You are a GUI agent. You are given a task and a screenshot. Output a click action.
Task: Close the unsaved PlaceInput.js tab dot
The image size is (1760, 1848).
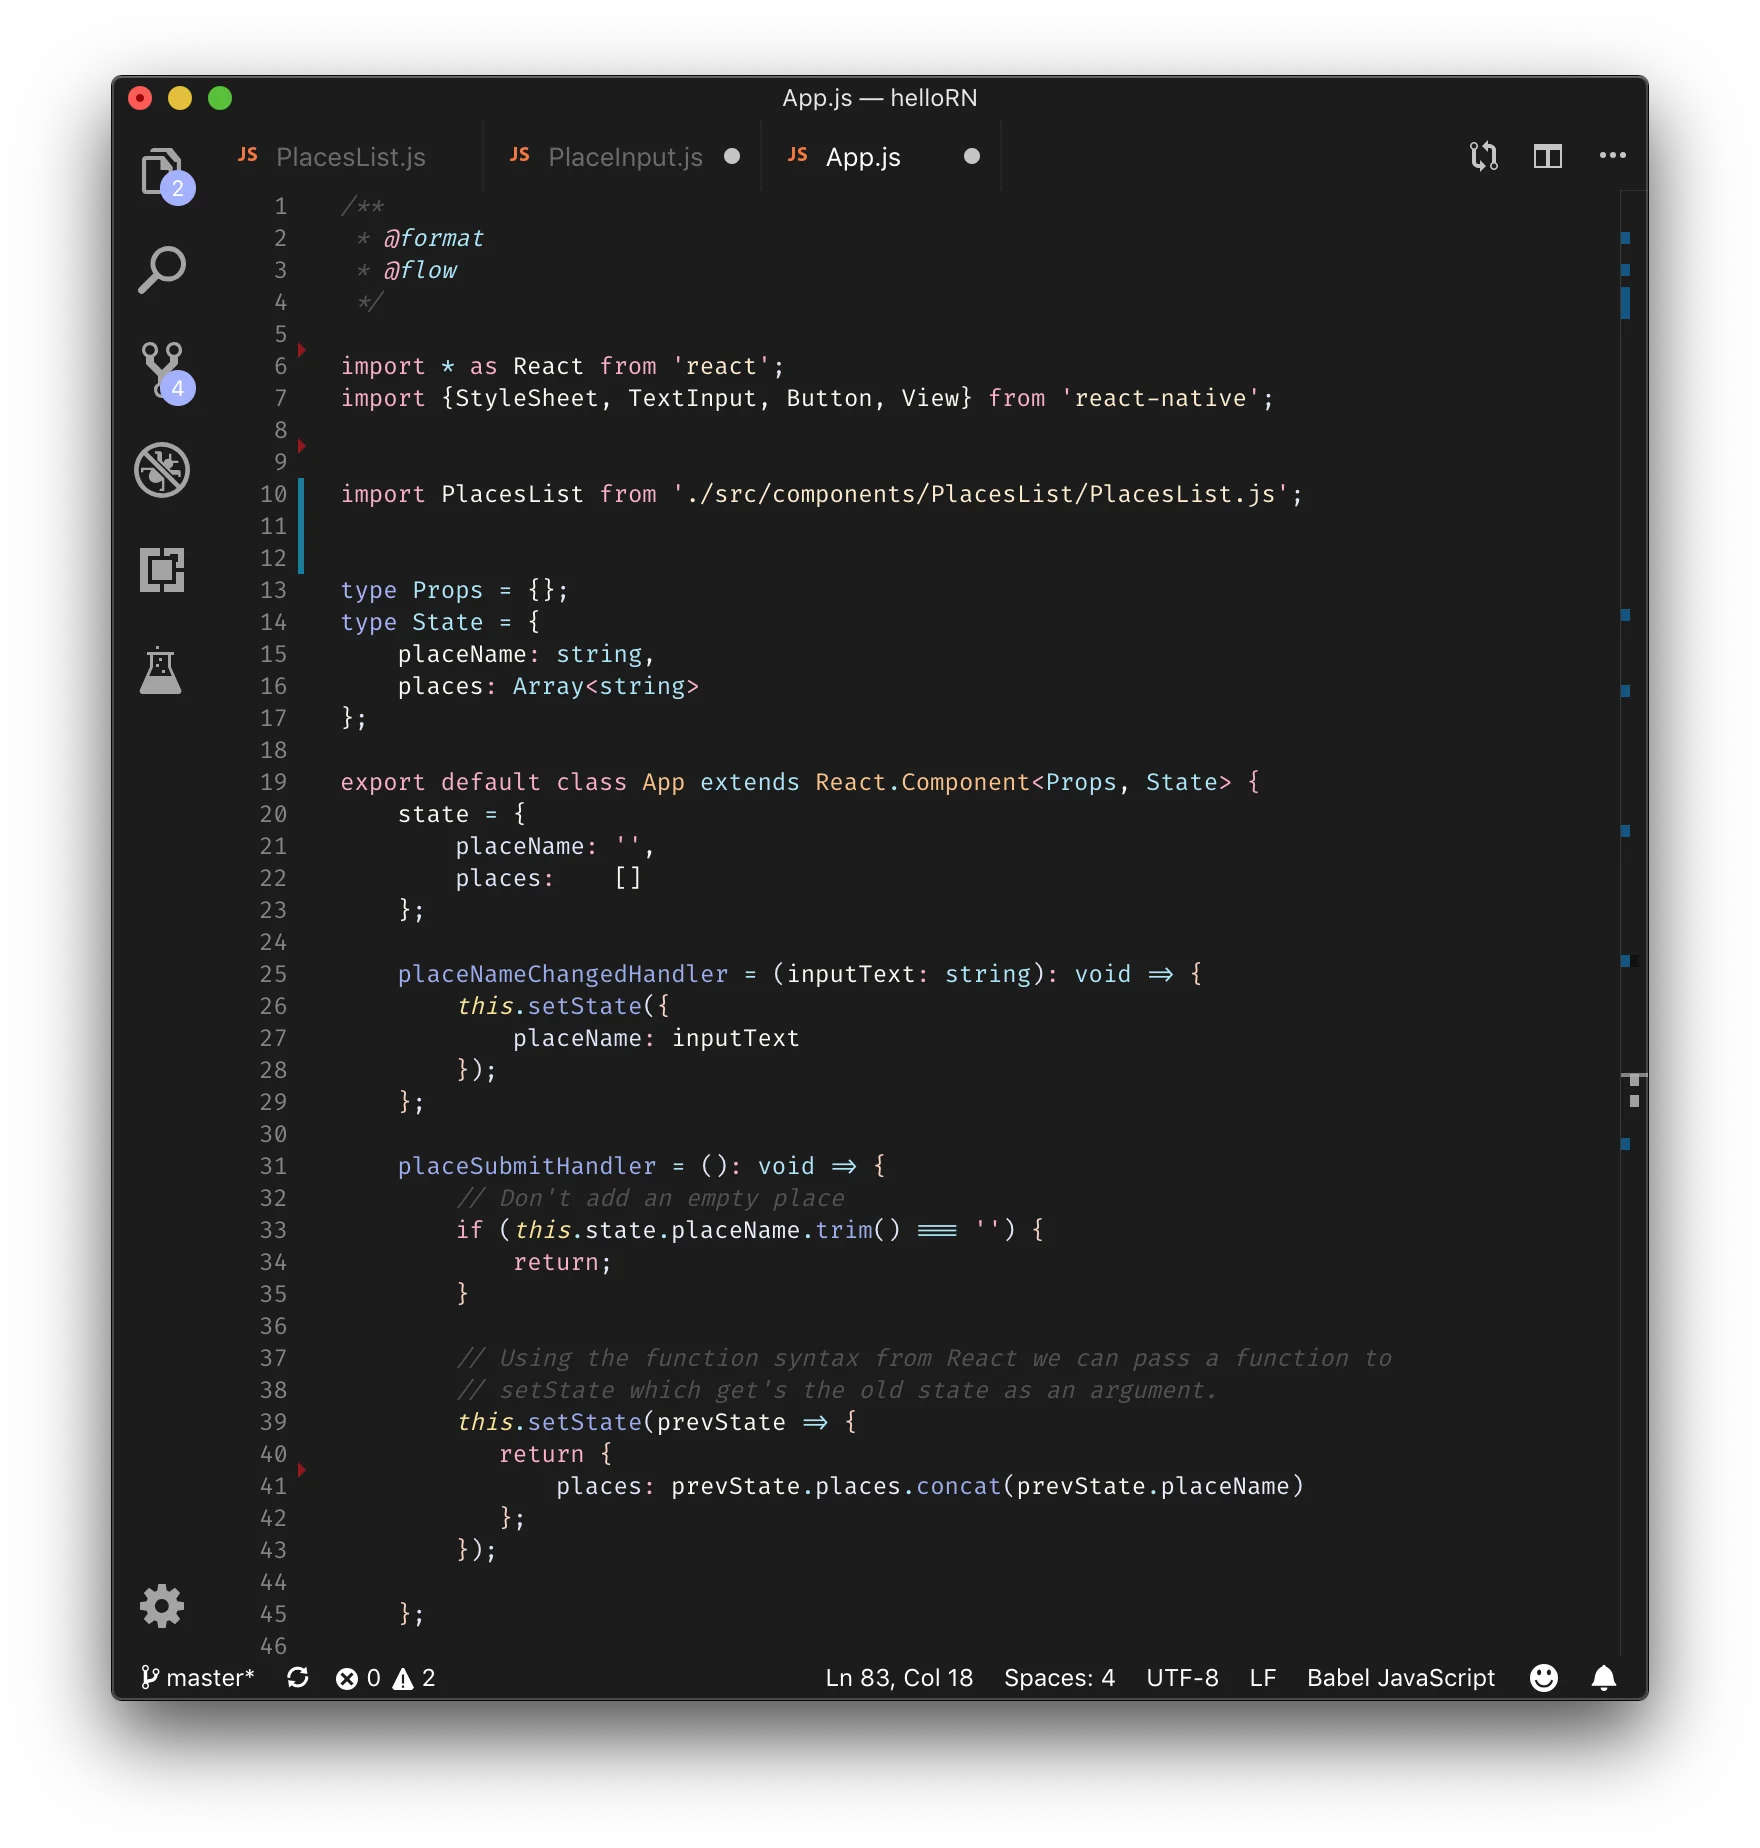[732, 156]
